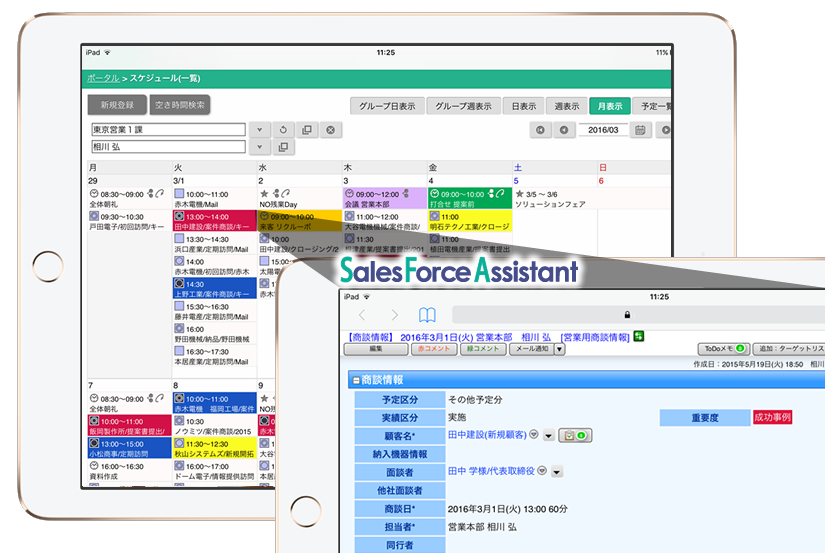Screen dimensions: 825x553
Task: Click the メール通知 button
Action: pos(531,349)
